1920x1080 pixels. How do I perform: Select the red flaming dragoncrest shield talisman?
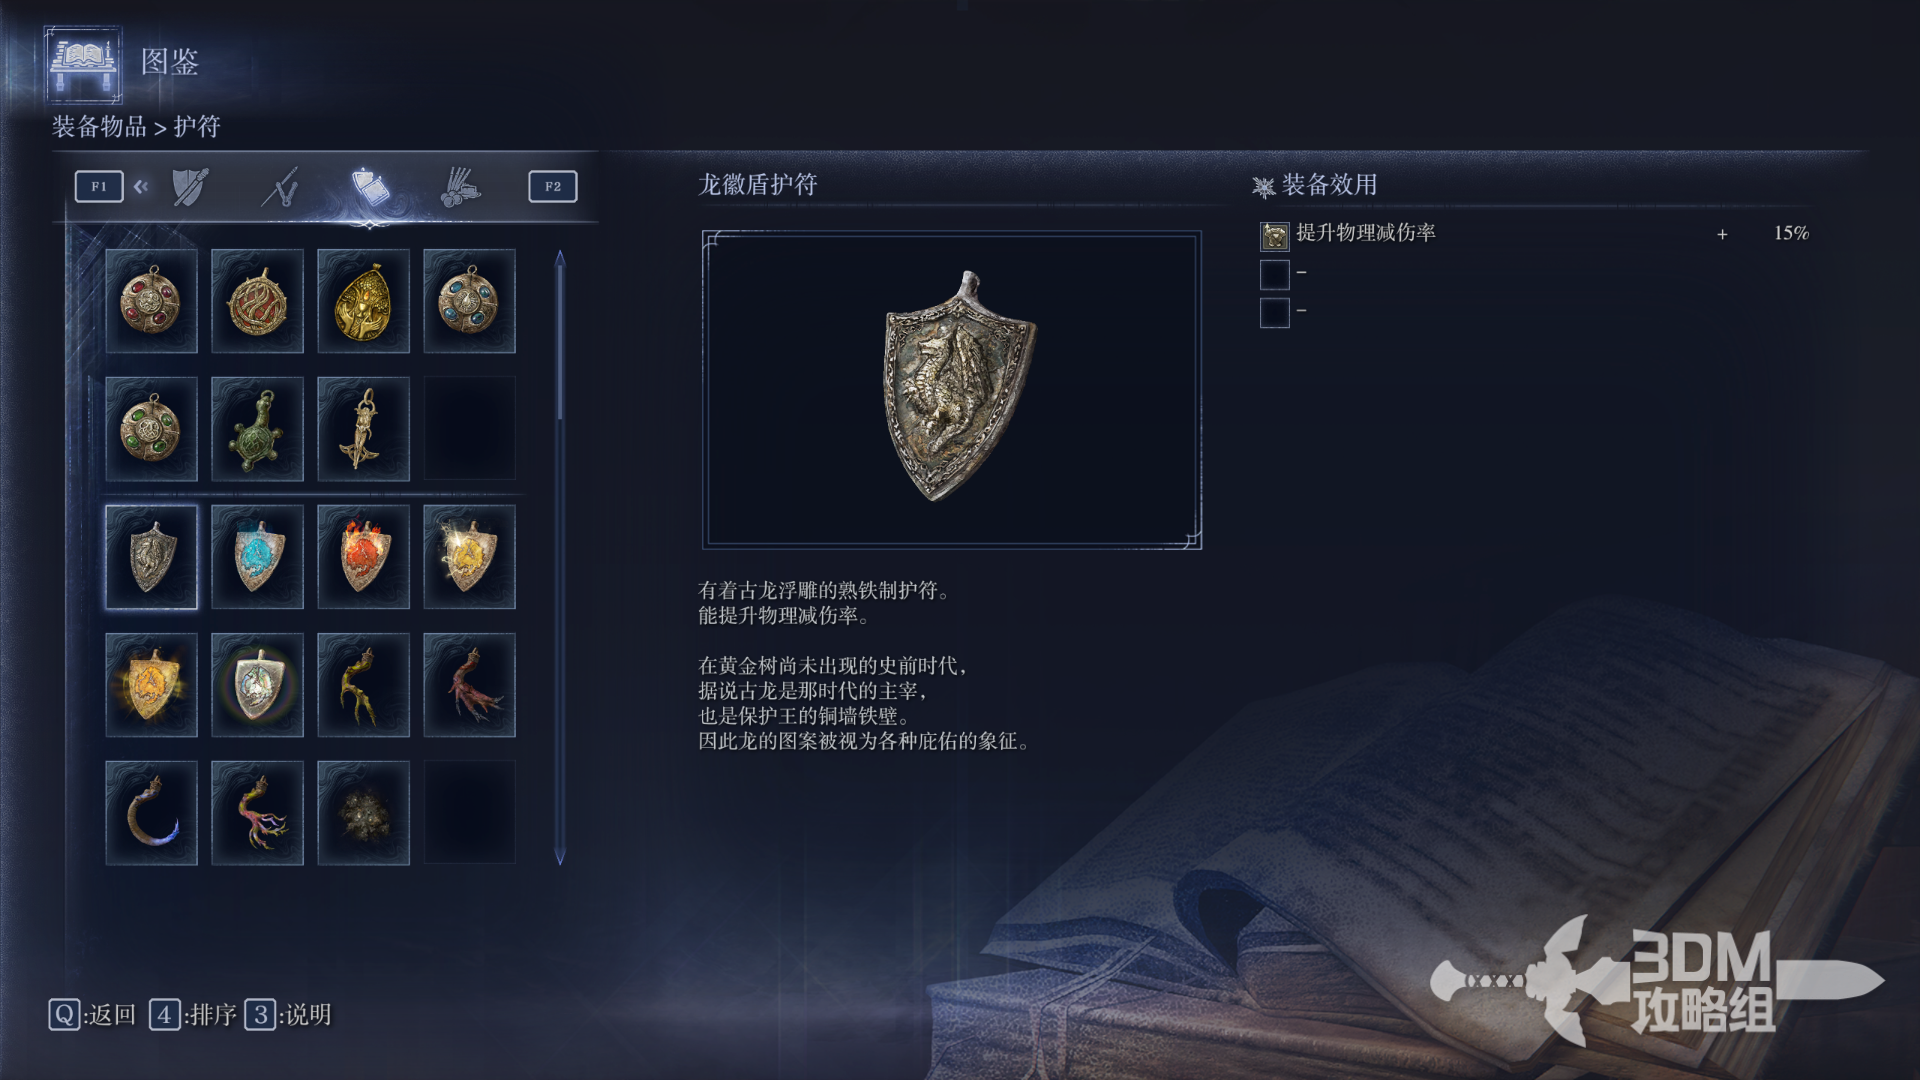point(363,557)
